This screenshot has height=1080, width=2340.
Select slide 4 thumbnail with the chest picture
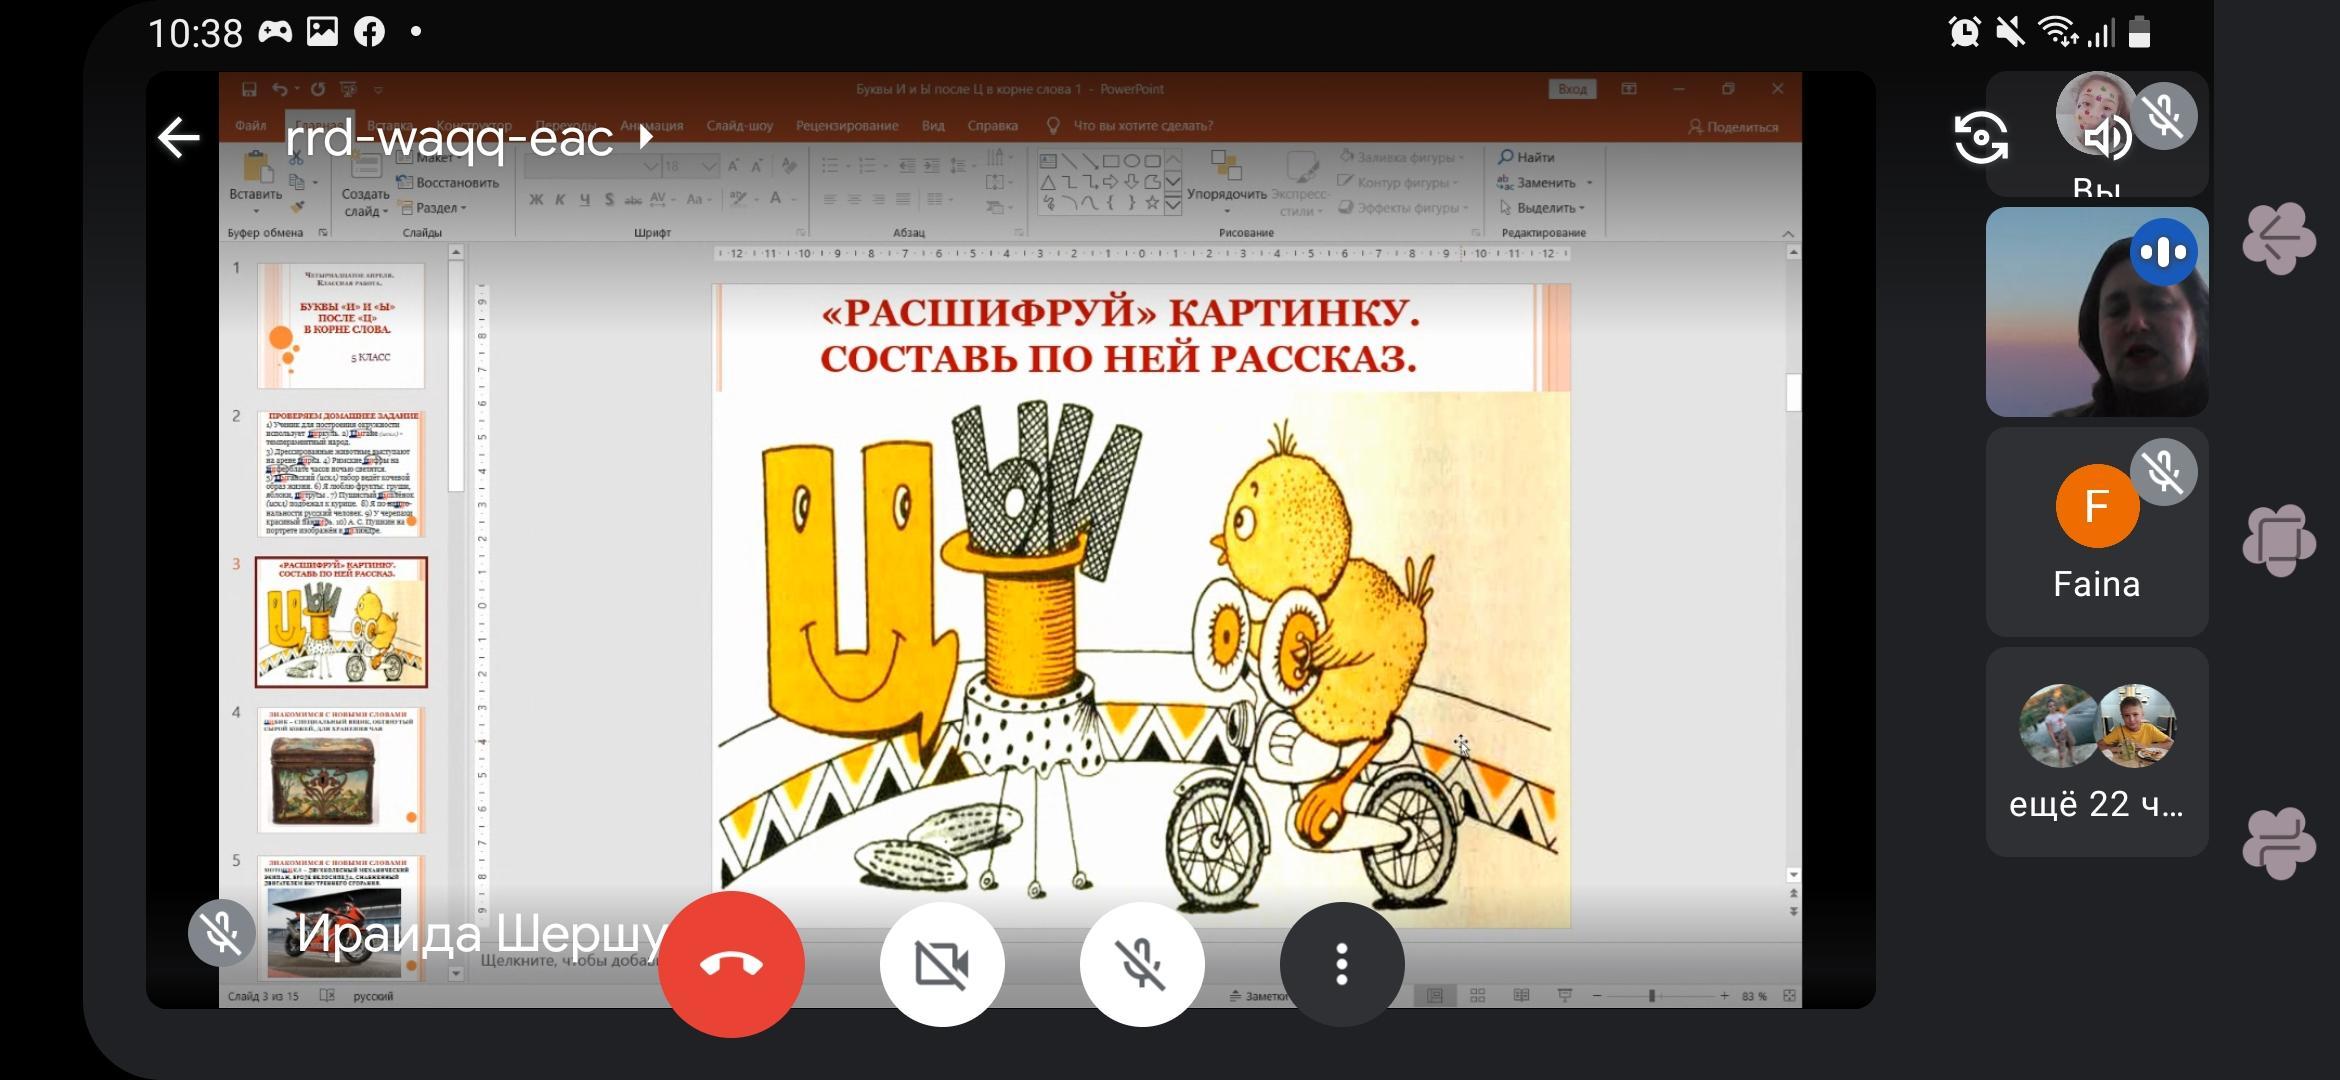click(341, 770)
